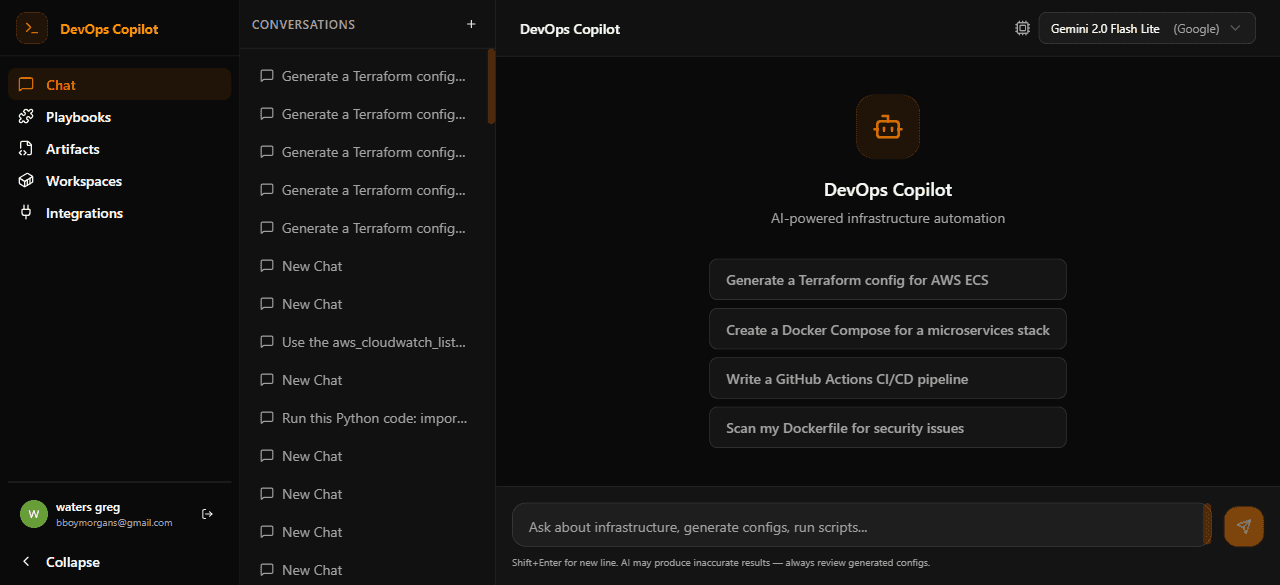Start a new conversation with the plus icon
Viewport: 1280px width, 585px height.
471,24
